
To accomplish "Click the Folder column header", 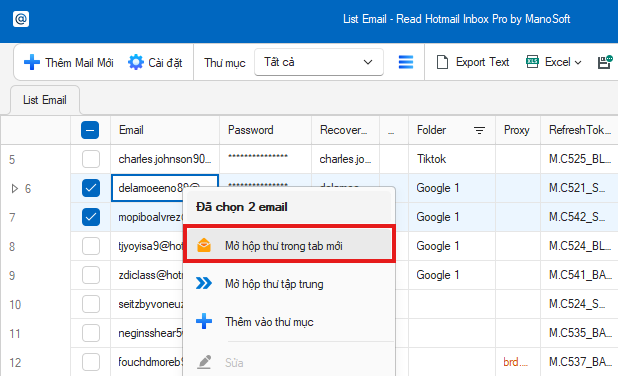I will pos(452,130).
